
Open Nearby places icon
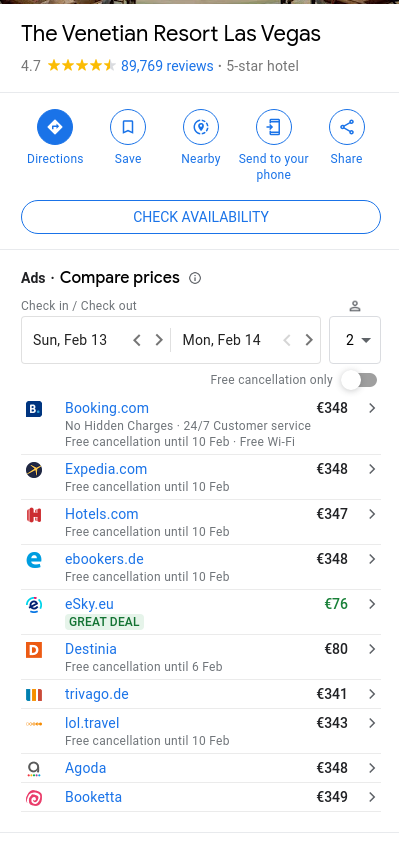201,127
